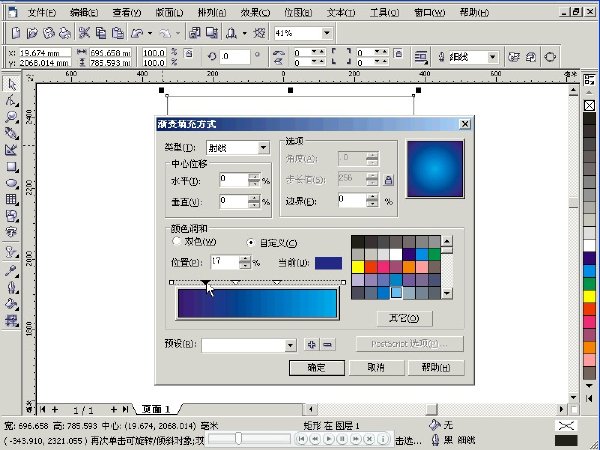Click the 边界 edge pad spinner
The image size is (600, 450).
(372, 200)
